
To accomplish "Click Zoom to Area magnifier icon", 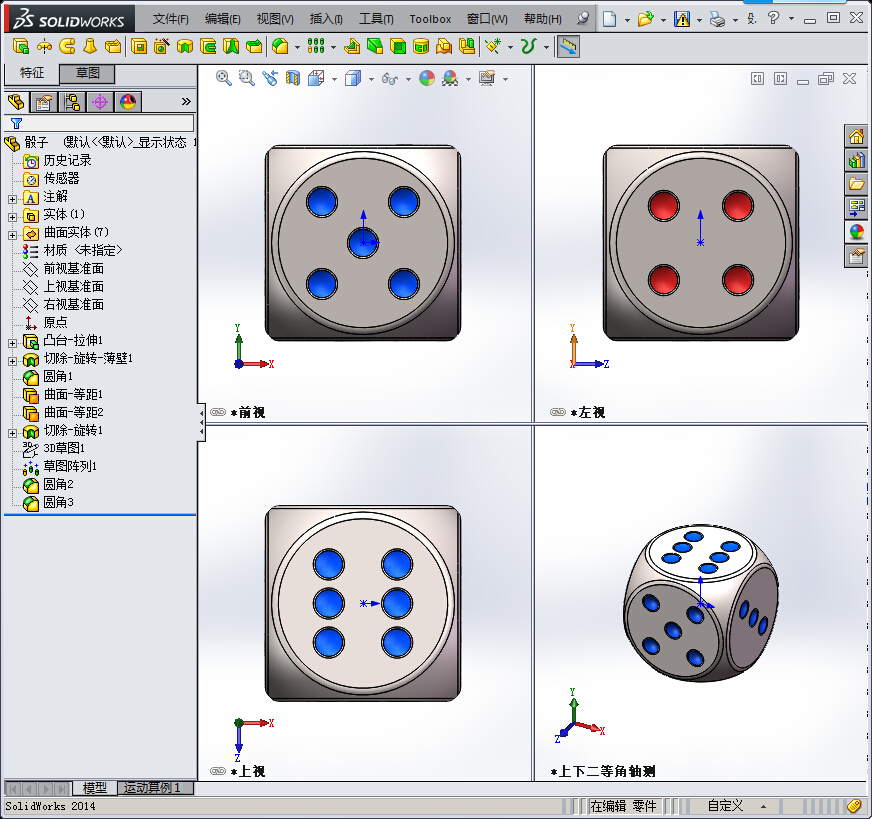I will coord(246,78).
